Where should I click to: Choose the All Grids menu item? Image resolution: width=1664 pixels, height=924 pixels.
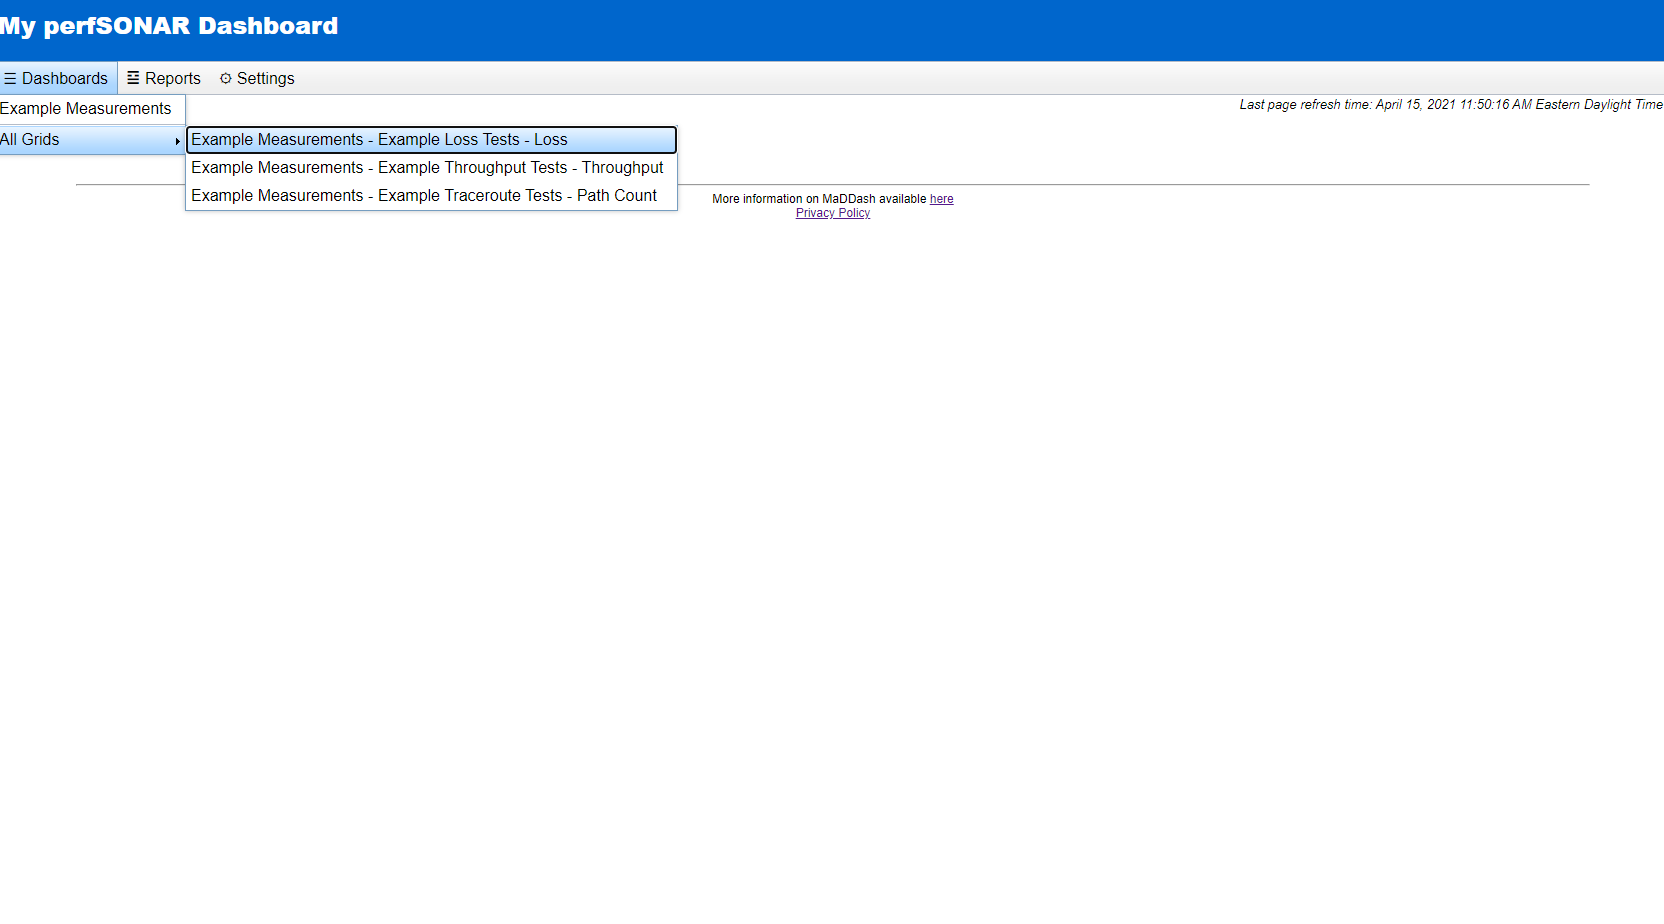tap(92, 140)
